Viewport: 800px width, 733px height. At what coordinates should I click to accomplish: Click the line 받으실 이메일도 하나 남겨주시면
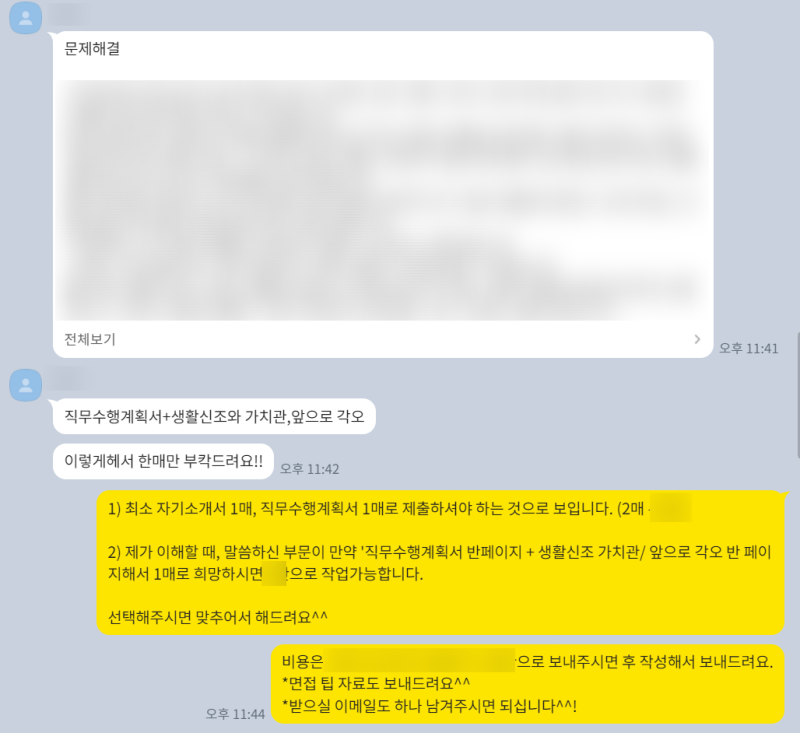pos(430,706)
